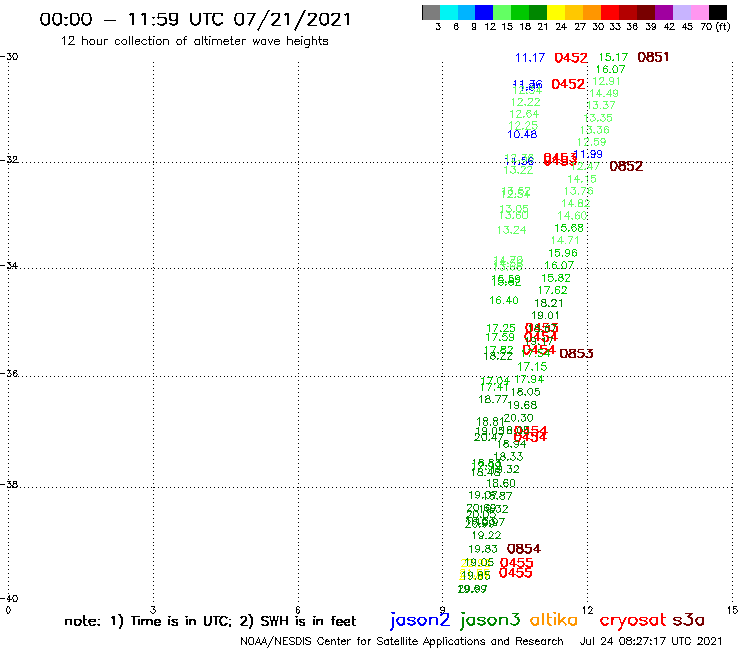740x650 pixels.
Task: Click the wave height value 18.05
Action: click(x=526, y=392)
